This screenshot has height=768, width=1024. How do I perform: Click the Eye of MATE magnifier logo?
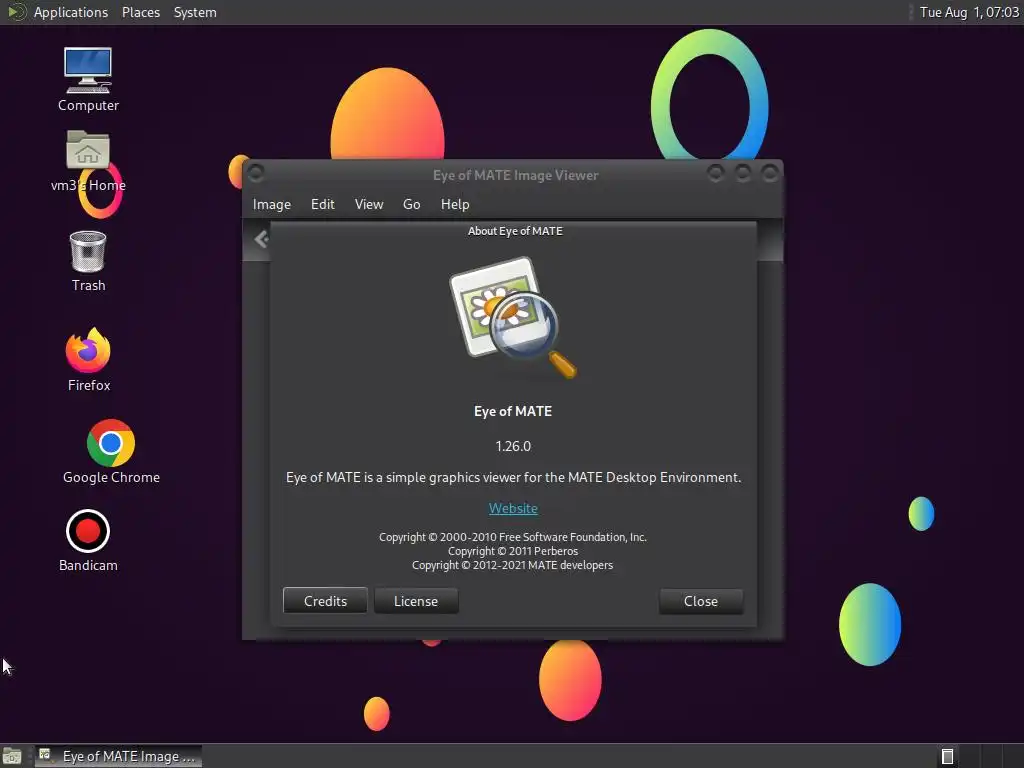[x=513, y=318]
